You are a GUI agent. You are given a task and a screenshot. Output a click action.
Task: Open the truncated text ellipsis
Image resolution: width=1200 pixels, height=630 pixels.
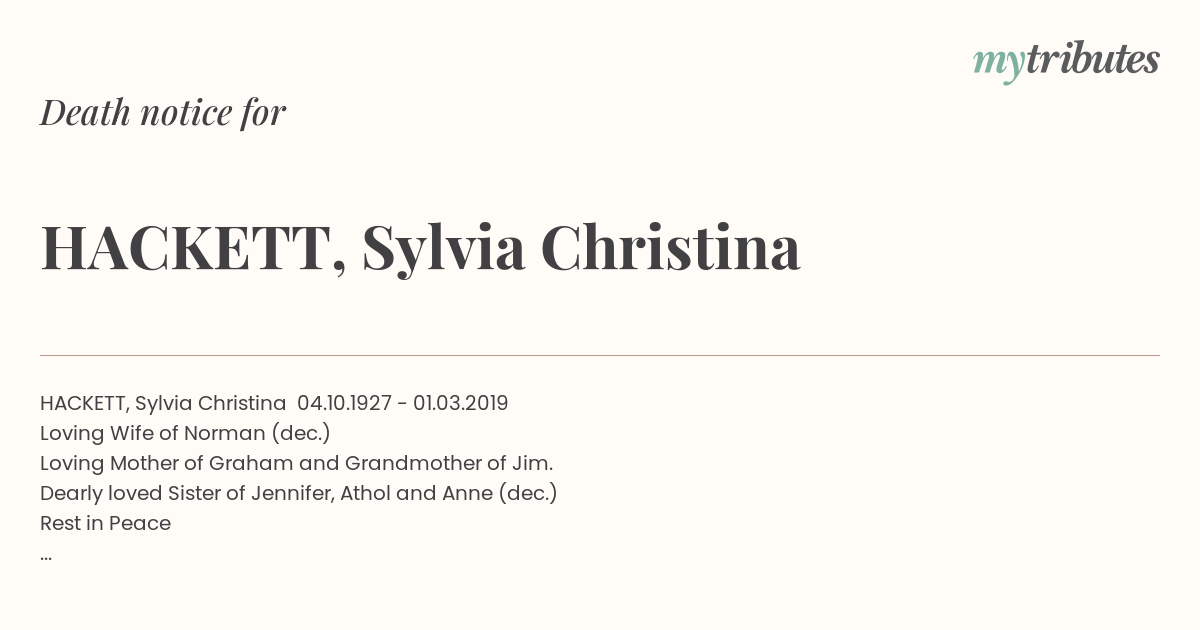pos(46,554)
